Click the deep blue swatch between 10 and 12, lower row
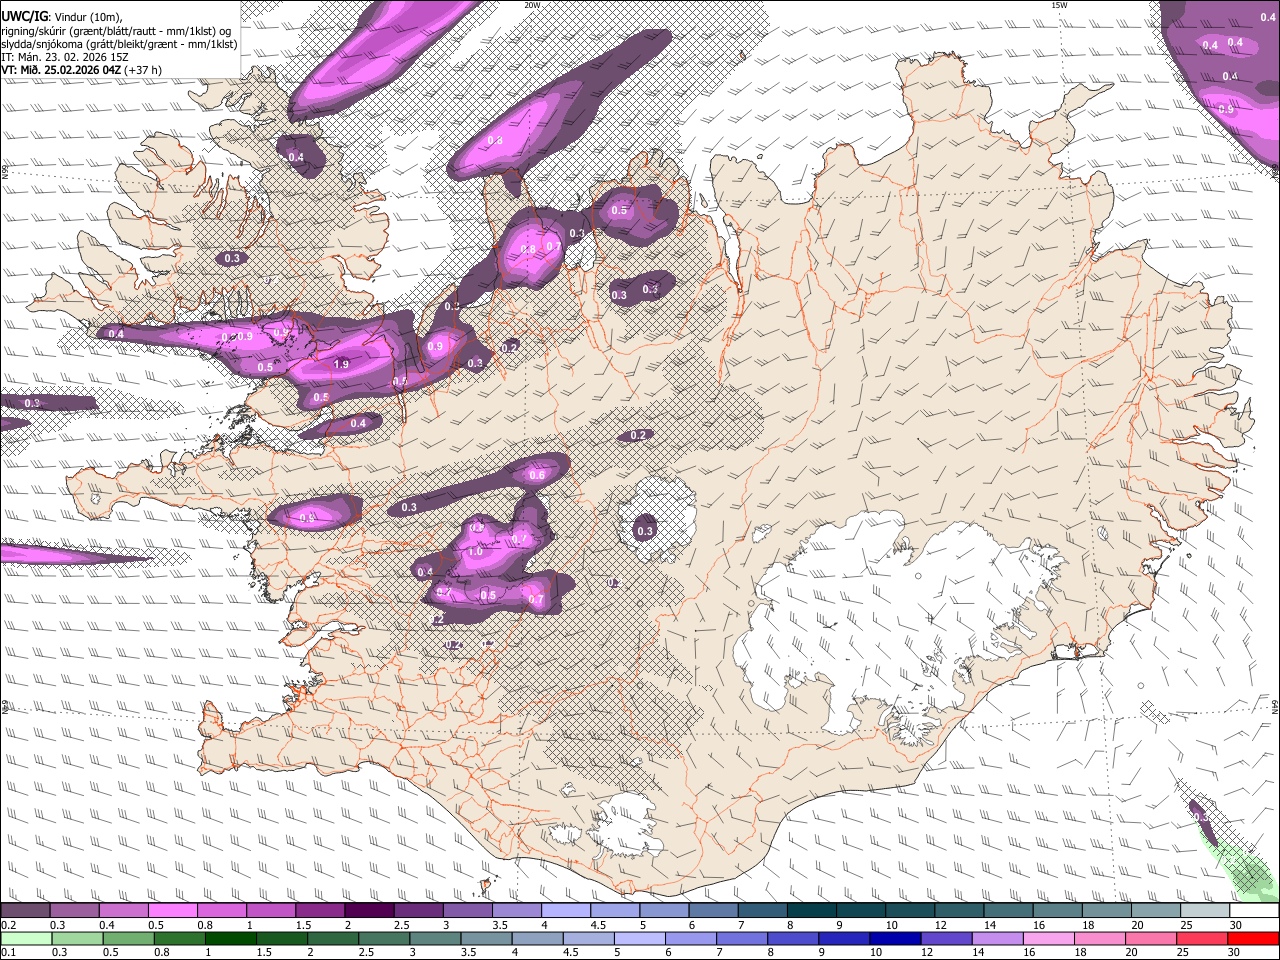Image resolution: width=1280 pixels, height=960 pixels. (x=896, y=938)
